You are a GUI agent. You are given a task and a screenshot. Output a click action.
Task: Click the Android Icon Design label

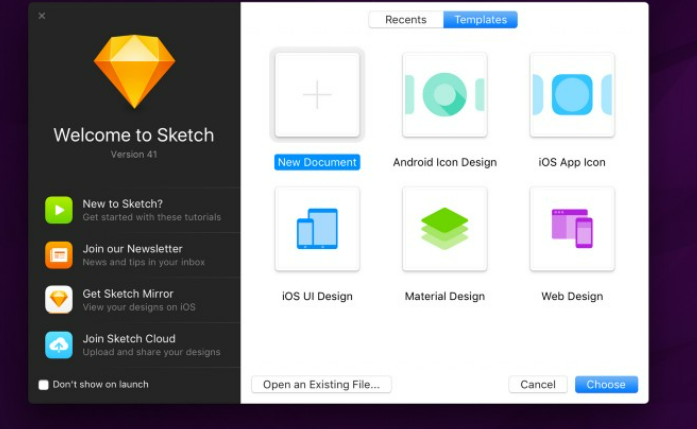[445, 162]
